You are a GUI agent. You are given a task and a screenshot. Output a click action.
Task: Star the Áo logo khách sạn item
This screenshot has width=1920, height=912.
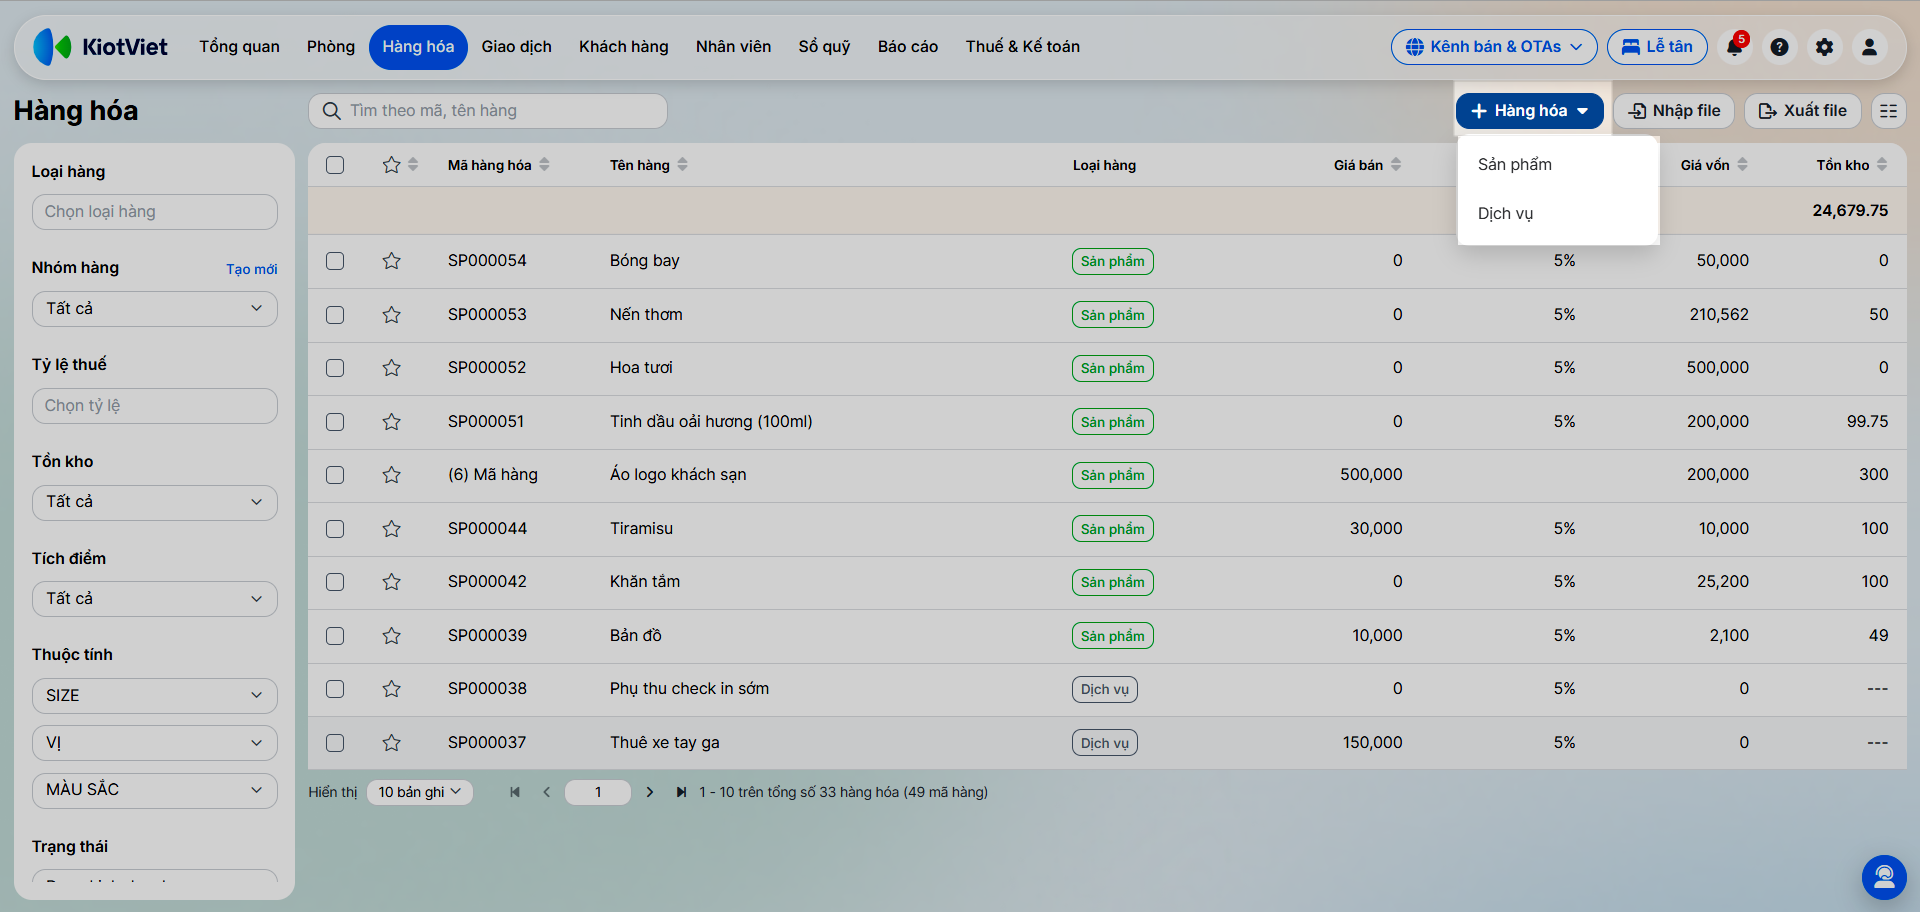tap(391, 475)
